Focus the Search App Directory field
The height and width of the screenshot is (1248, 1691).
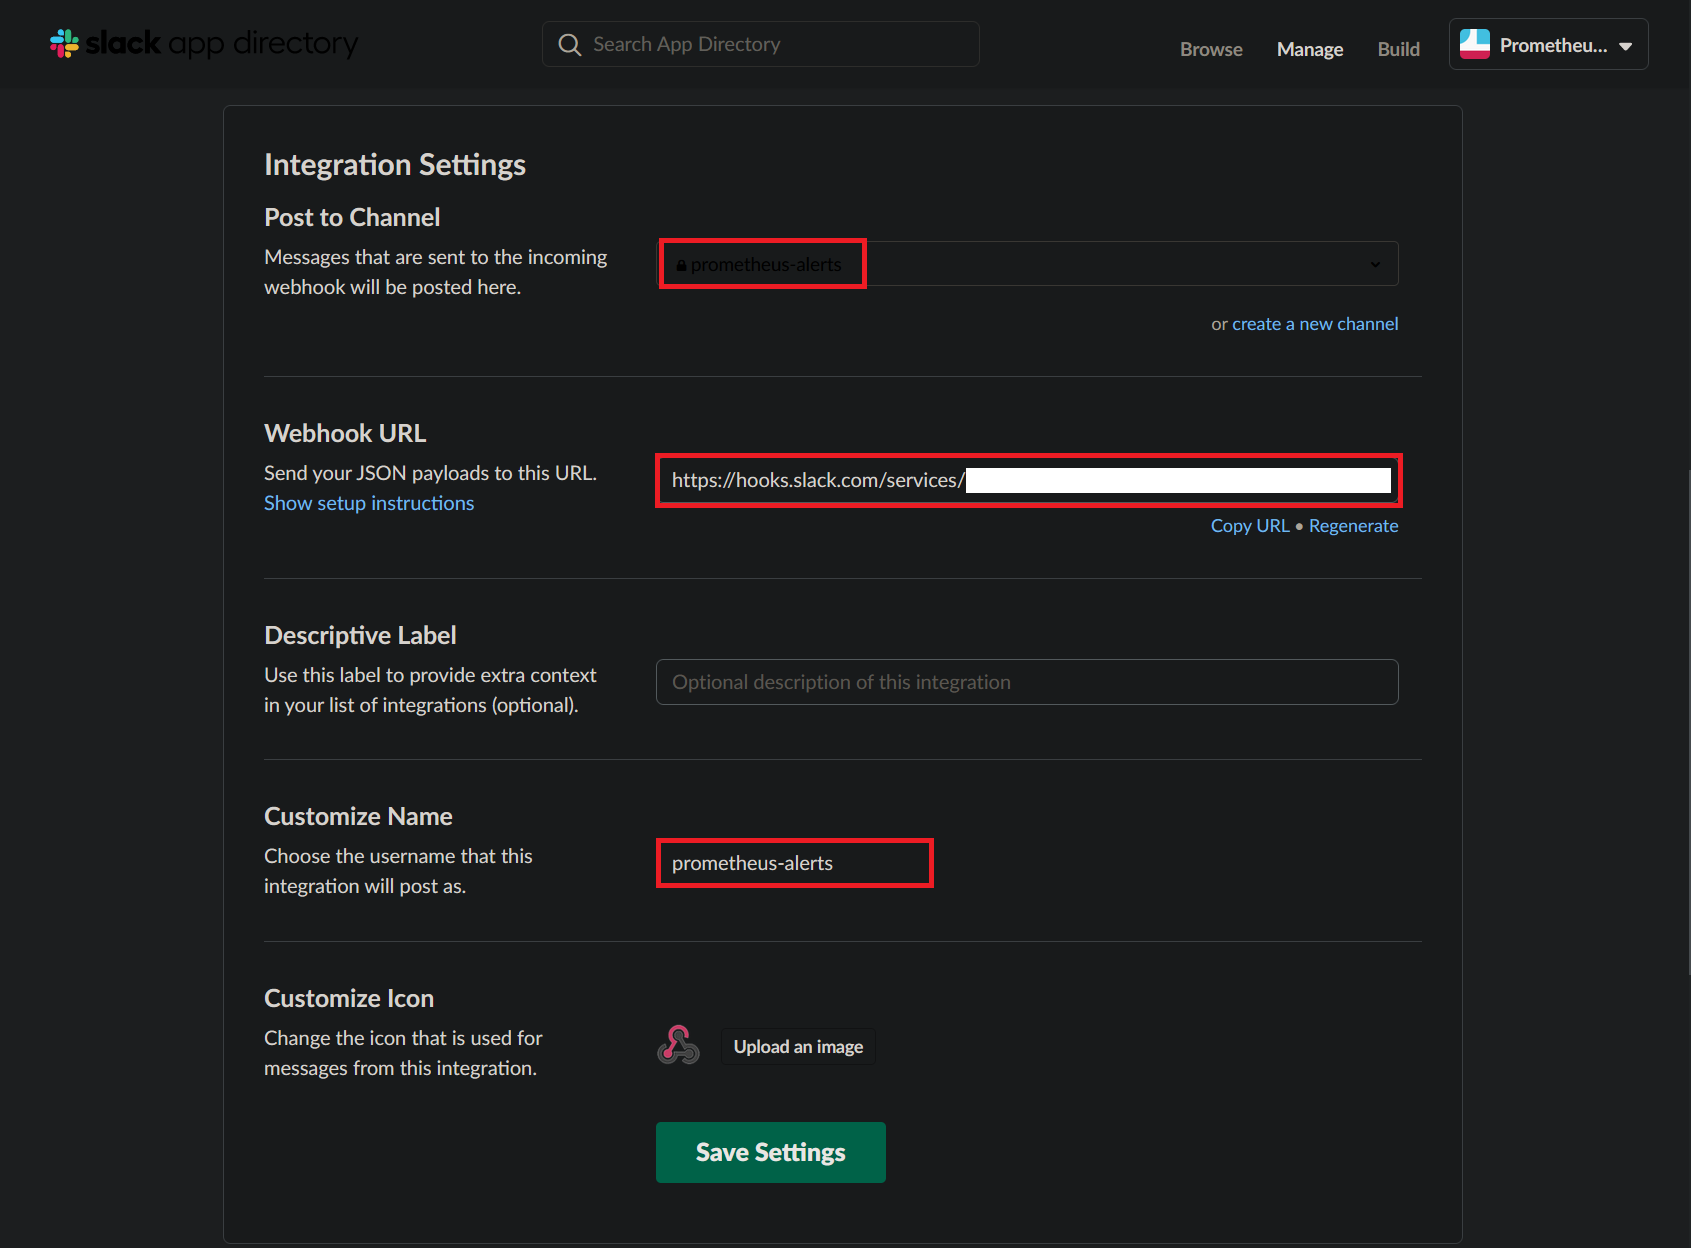tap(760, 44)
